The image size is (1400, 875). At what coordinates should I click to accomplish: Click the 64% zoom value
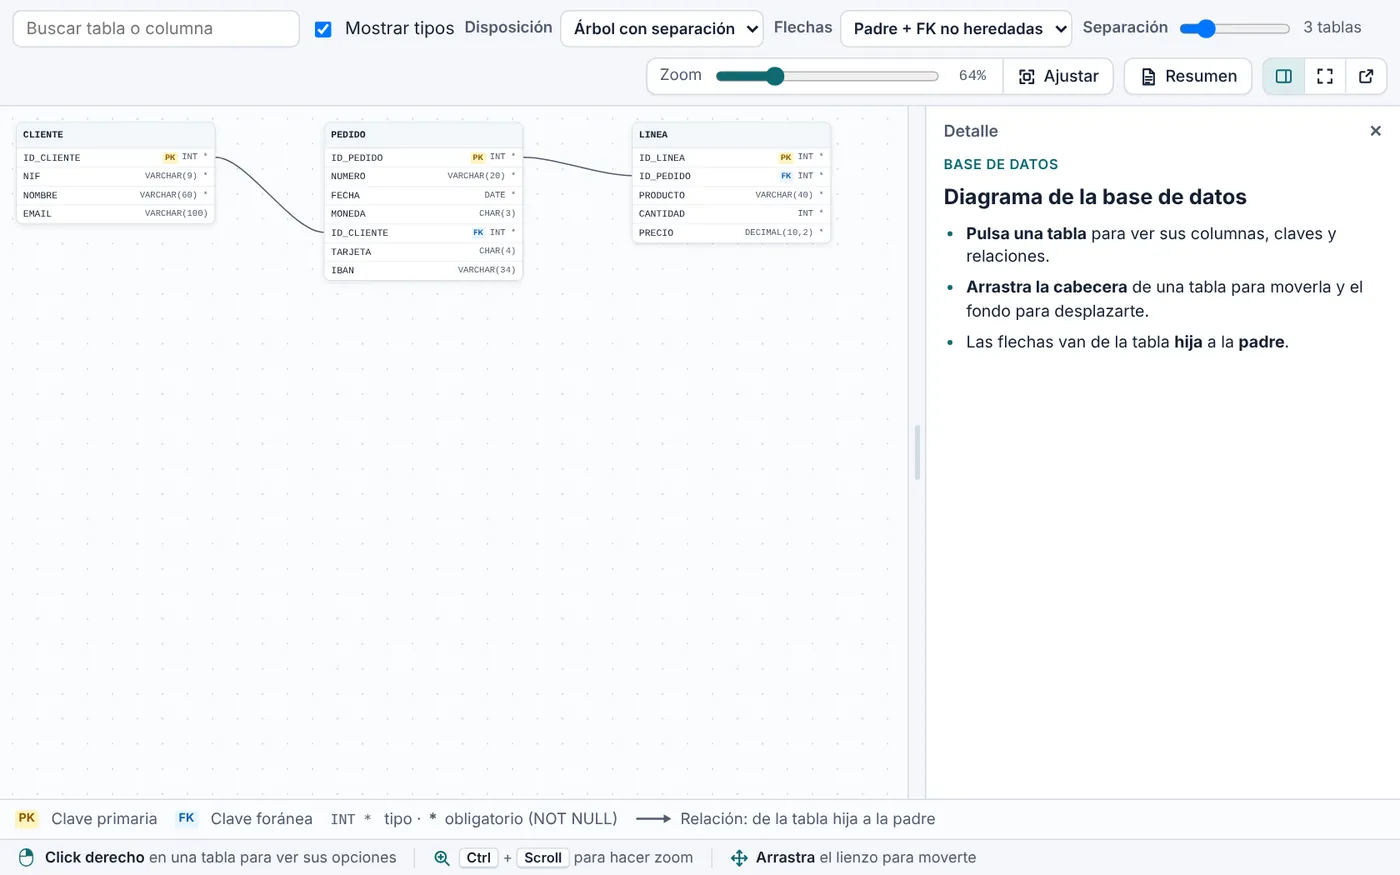point(972,76)
